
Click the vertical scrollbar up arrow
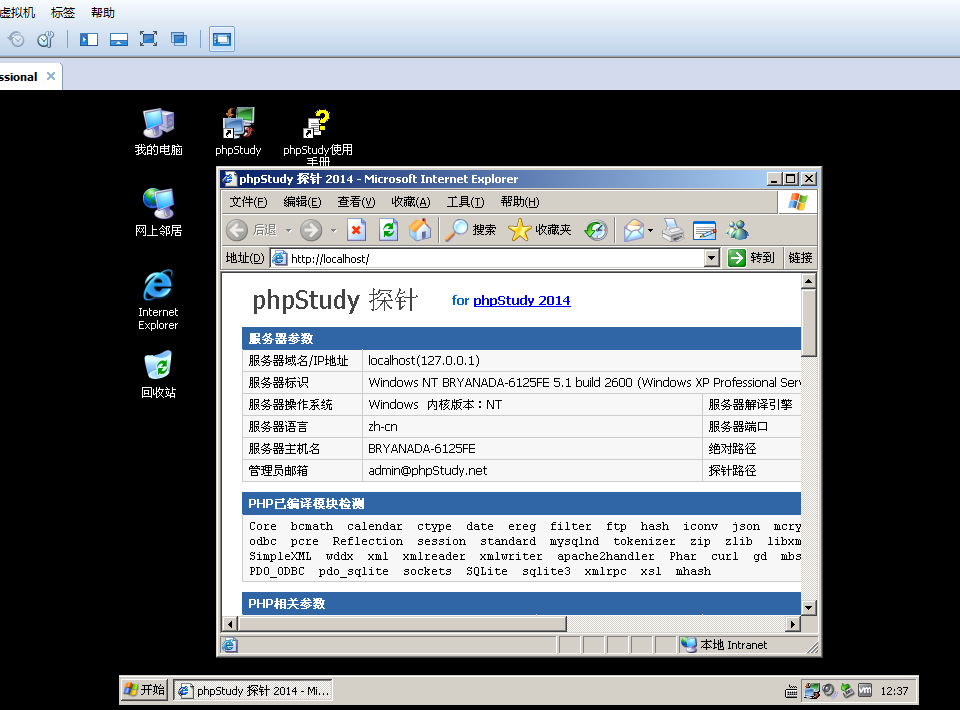pos(809,281)
